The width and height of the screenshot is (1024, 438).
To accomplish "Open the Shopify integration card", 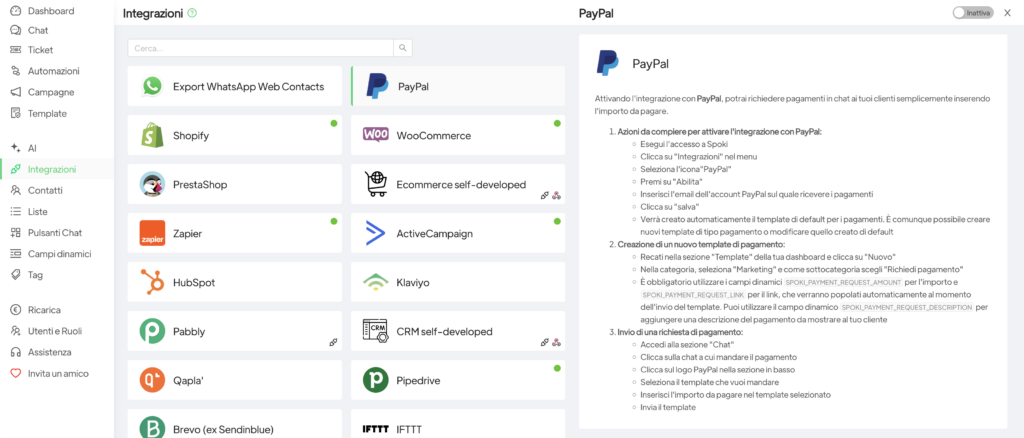I will 235,135.
